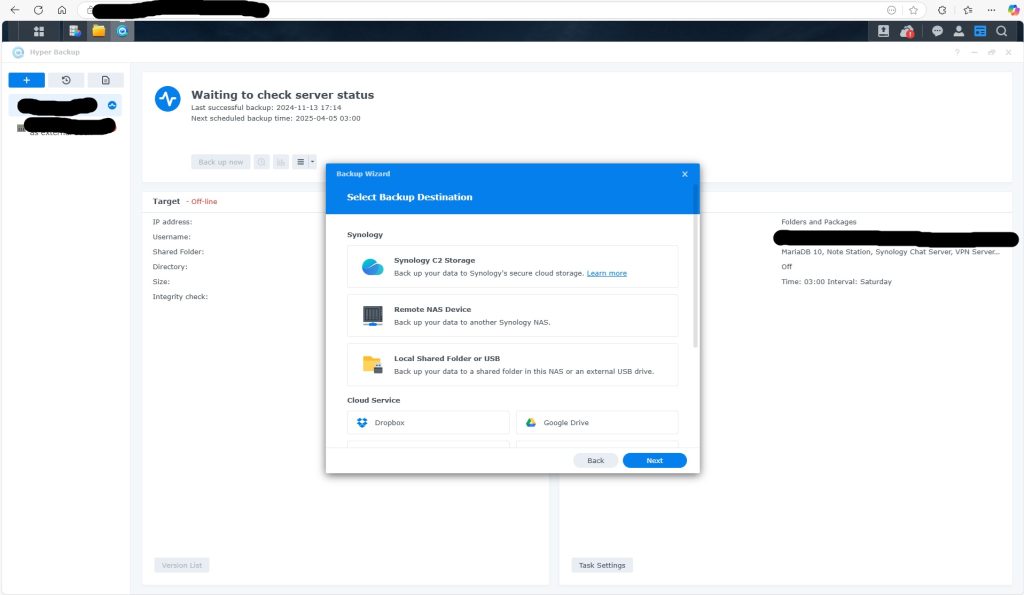1024x595 pixels.
Task: Open the backup statistics chart icon
Action: point(281,162)
